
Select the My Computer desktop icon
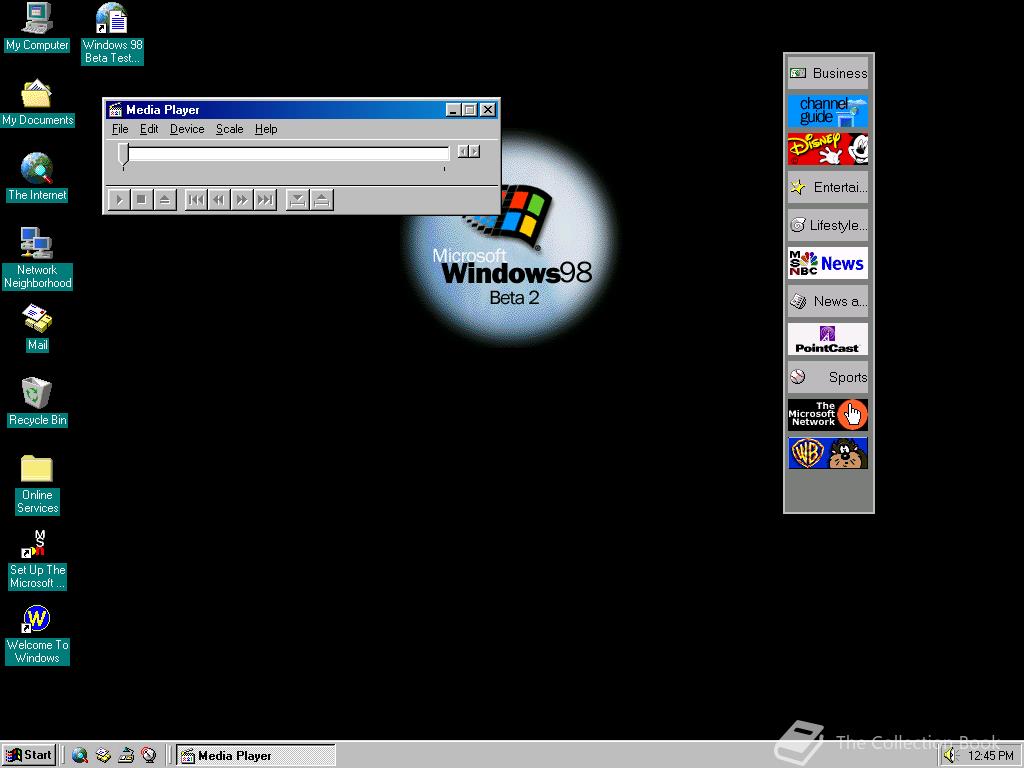[x=37, y=27]
